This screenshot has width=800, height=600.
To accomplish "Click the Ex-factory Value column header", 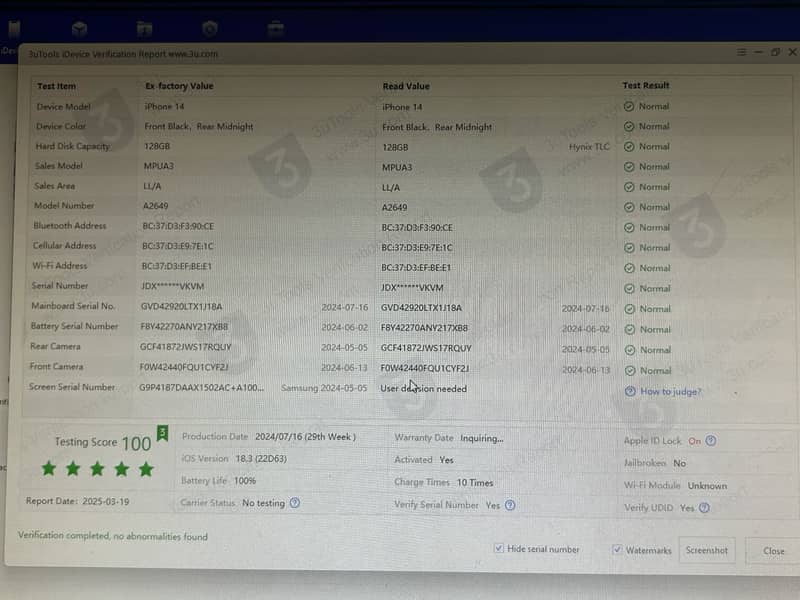I will click(x=179, y=86).
